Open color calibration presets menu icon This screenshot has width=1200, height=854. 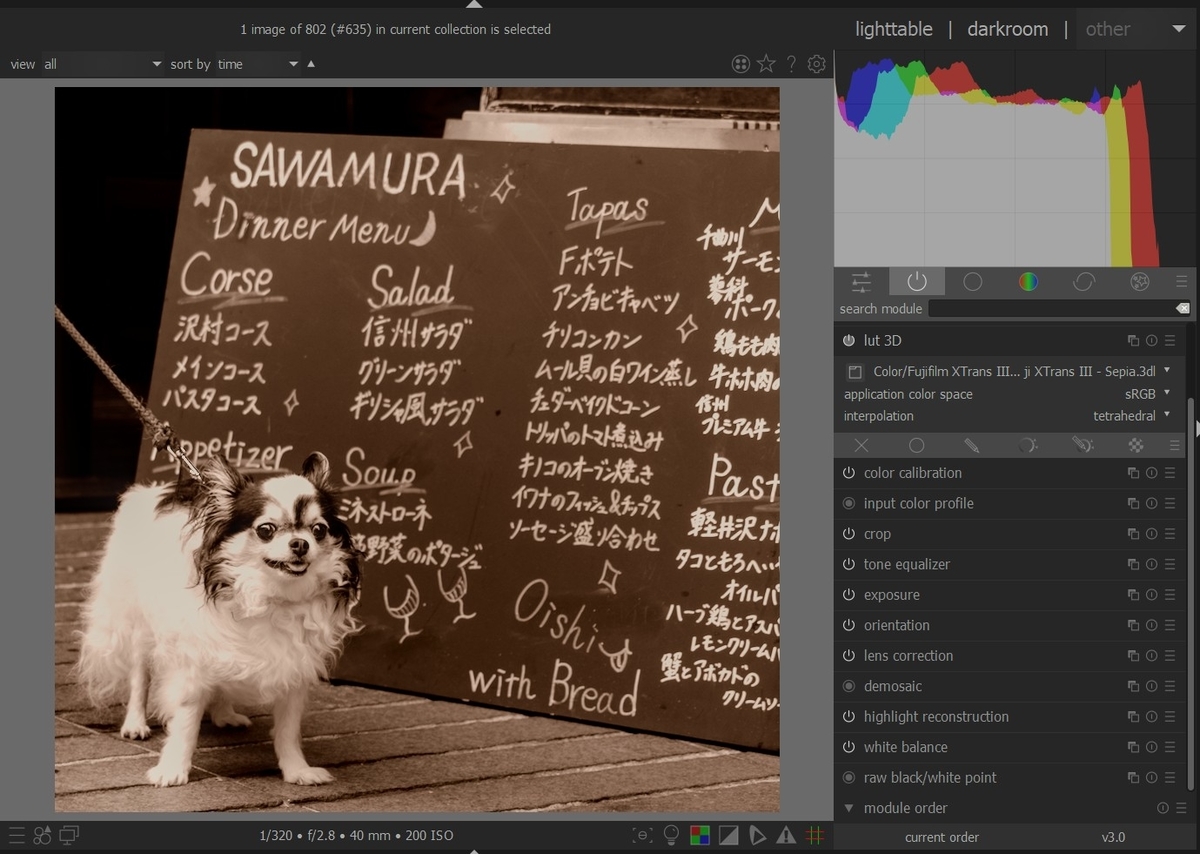tap(1169, 473)
